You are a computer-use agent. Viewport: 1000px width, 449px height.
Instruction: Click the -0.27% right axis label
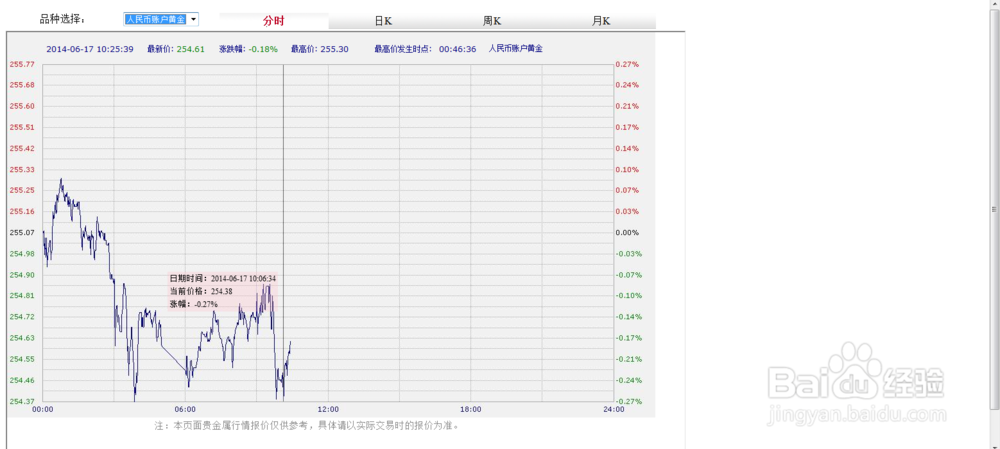(x=627, y=401)
